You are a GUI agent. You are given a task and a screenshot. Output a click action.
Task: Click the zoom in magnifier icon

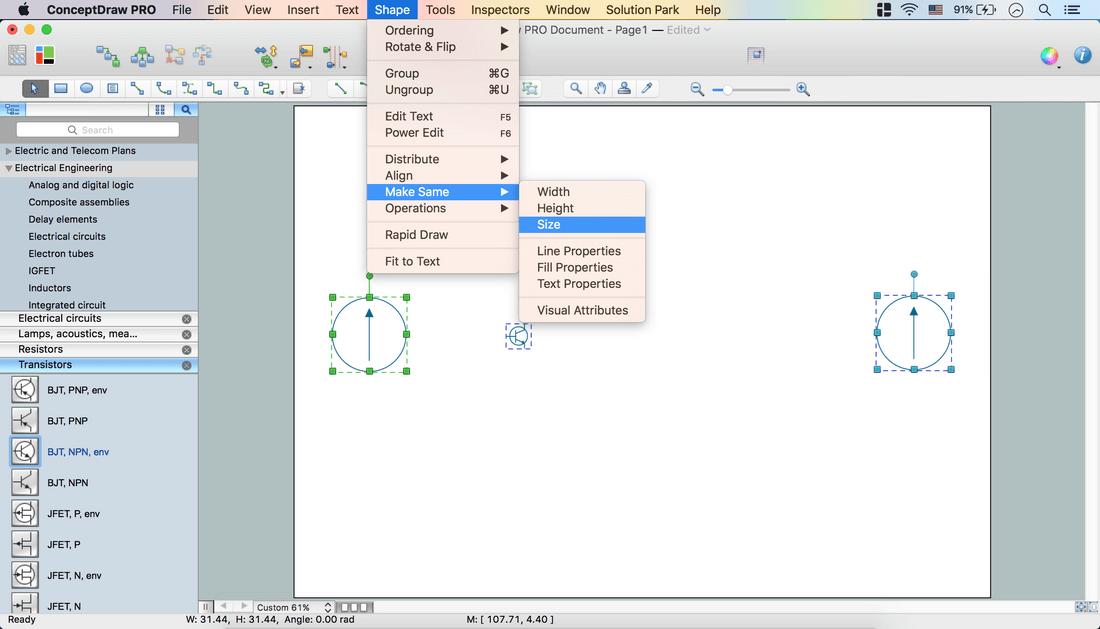[803, 90]
